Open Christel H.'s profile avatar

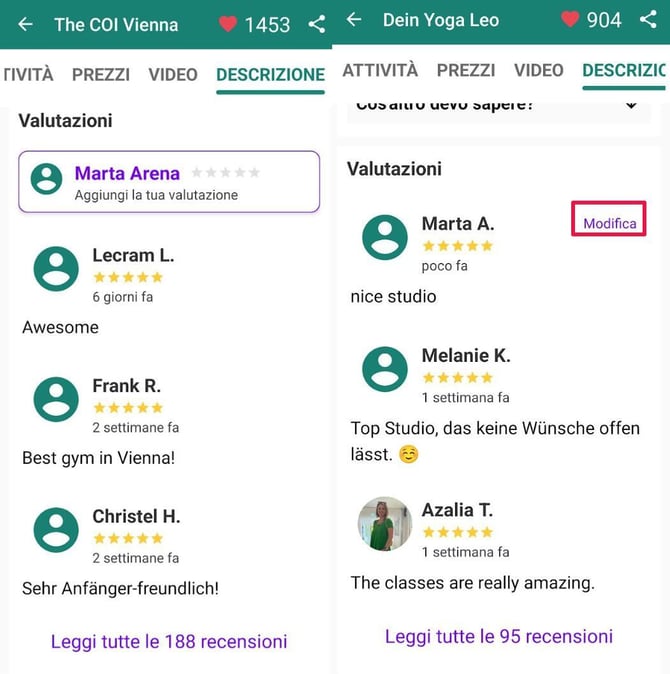pyautogui.click(x=56, y=530)
